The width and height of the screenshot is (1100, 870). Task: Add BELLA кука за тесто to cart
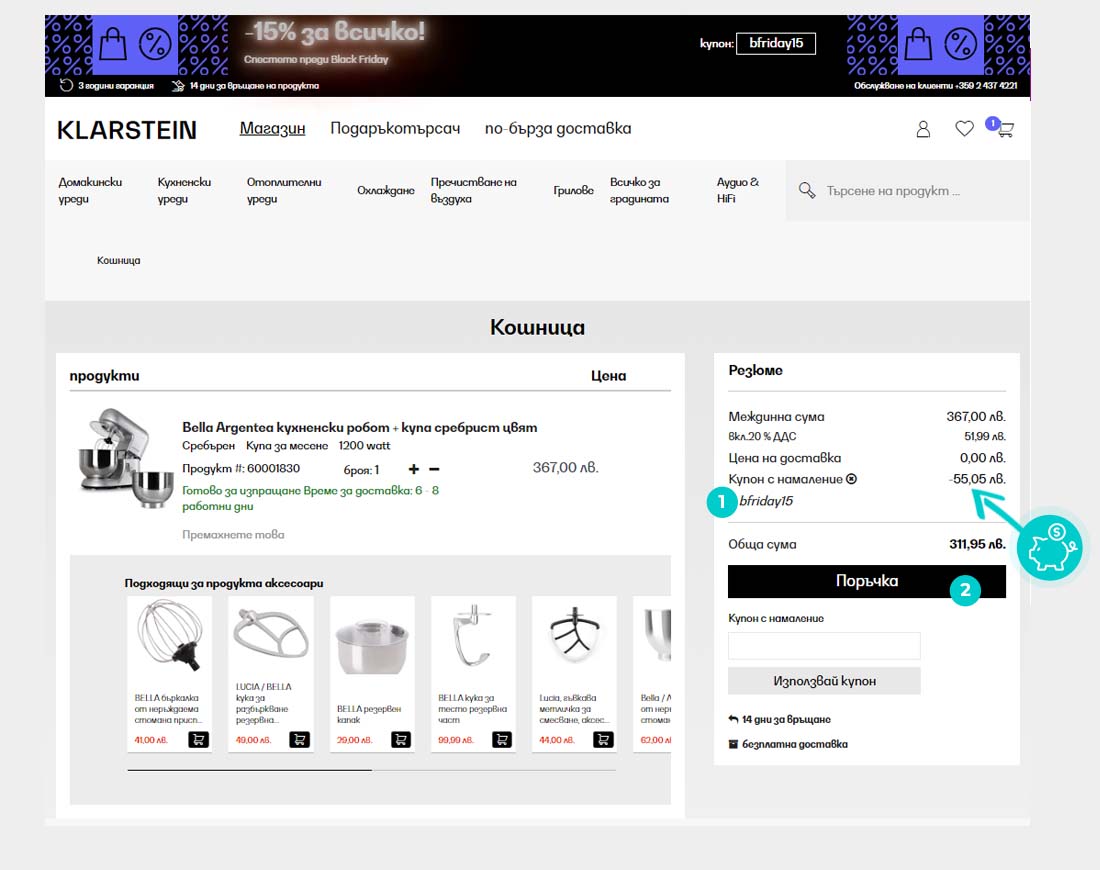502,740
